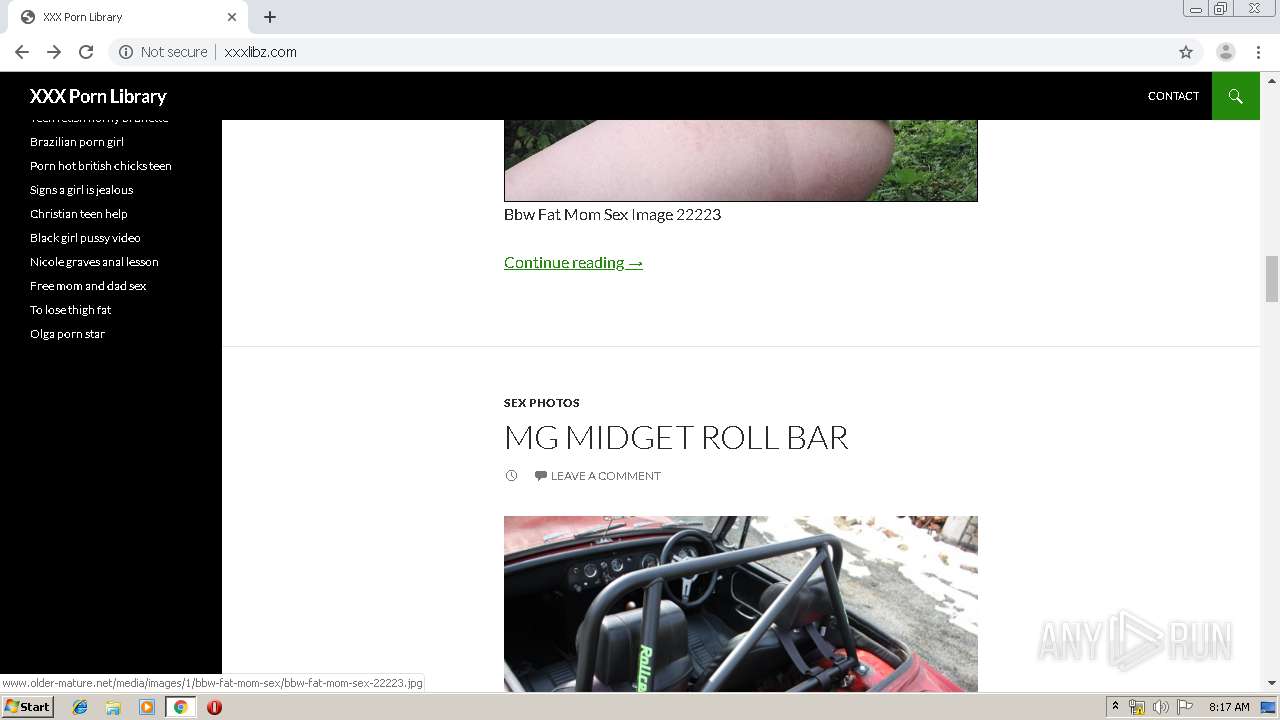Bookmark this page with the star icon
Viewport: 1280px width, 720px height.
pyautogui.click(x=1186, y=52)
